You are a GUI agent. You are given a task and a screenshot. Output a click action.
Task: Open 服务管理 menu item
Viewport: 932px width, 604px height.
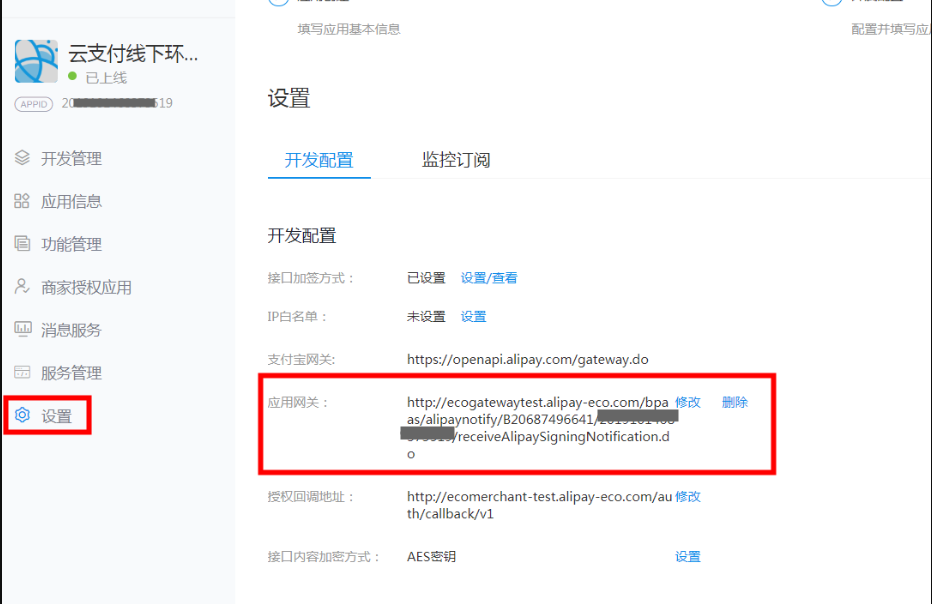tap(71, 373)
